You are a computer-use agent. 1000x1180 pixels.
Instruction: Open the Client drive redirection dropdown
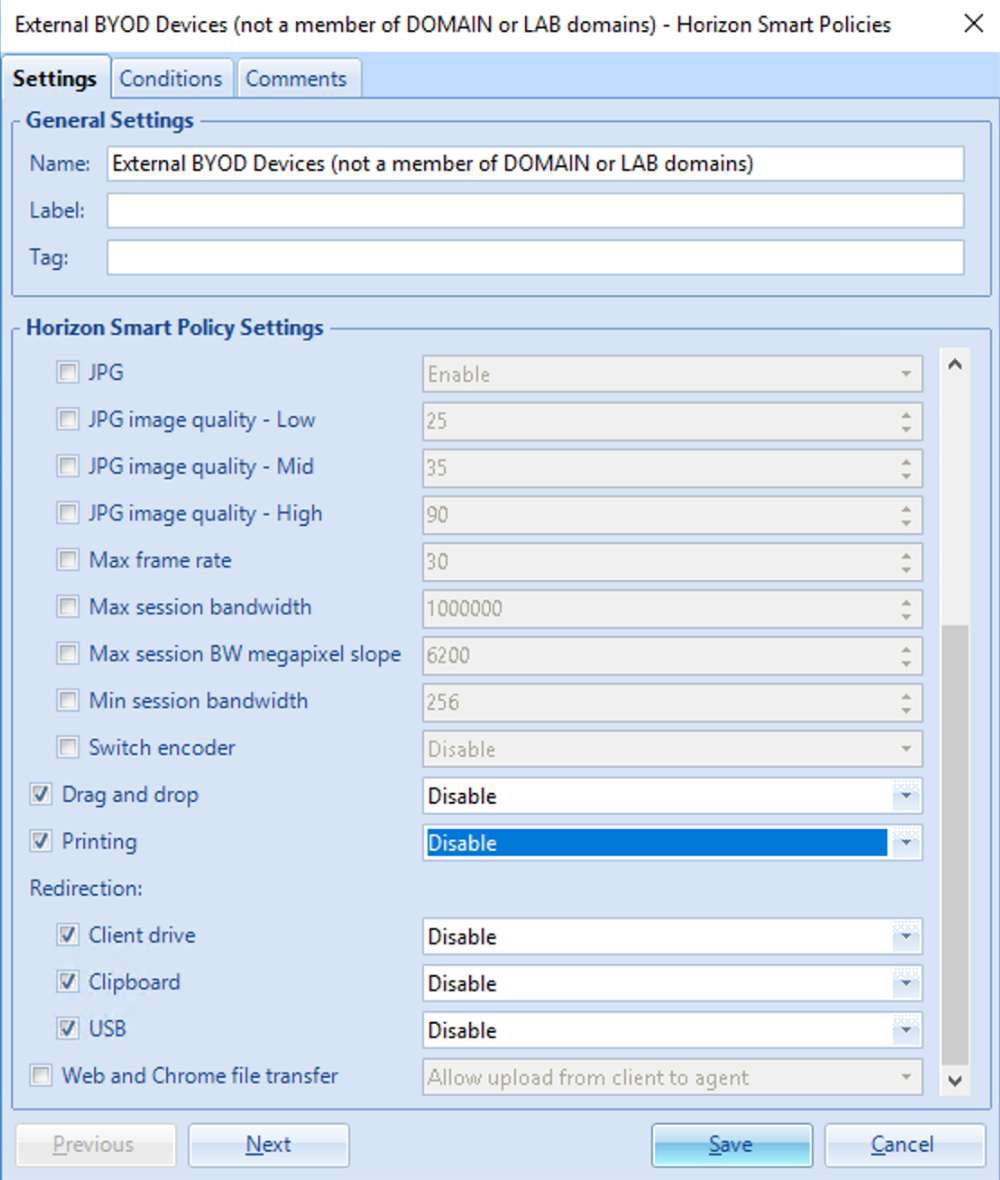pyautogui.click(x=906, y=937)
